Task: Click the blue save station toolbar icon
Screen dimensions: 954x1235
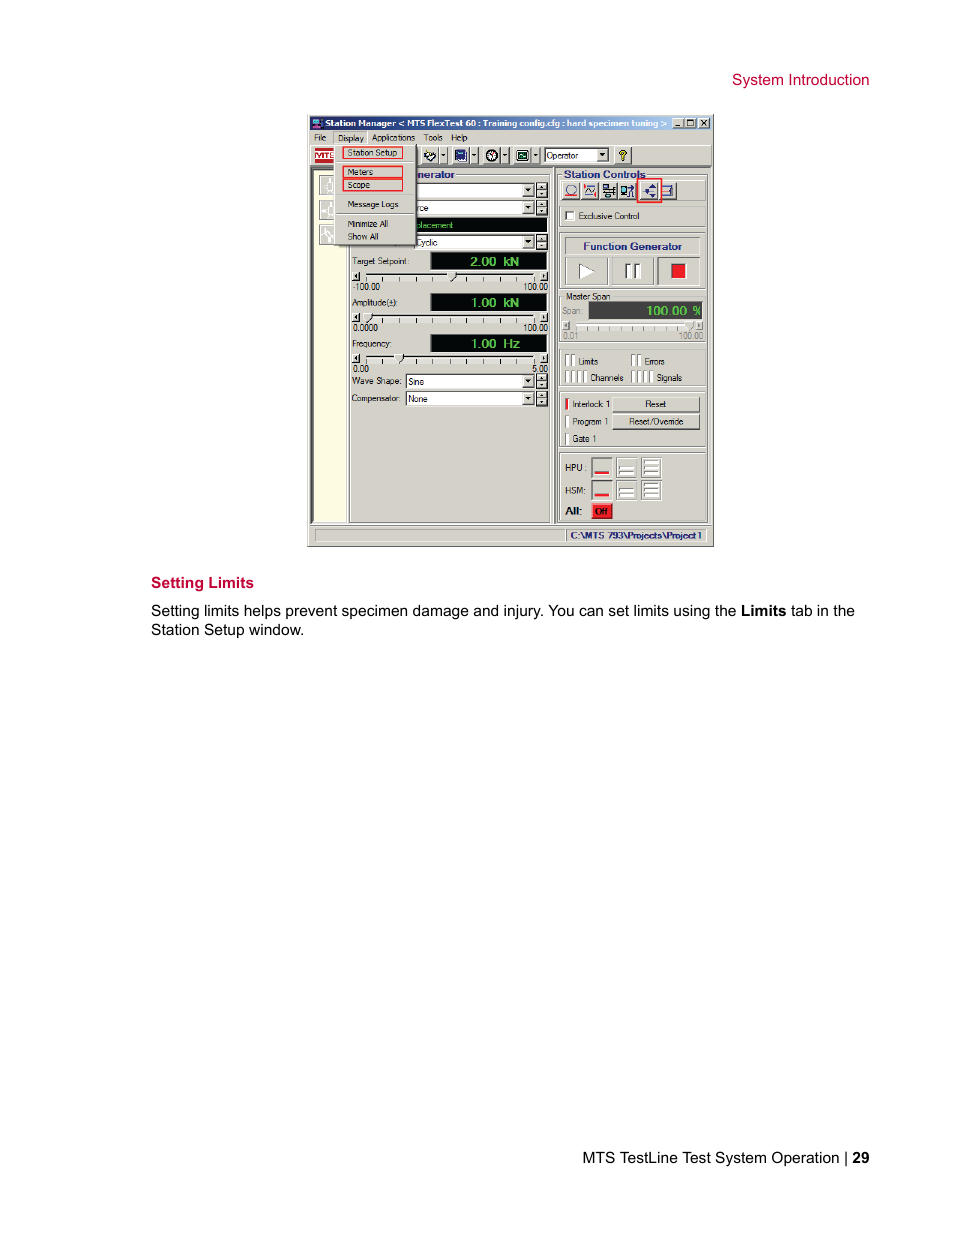Action: pos(461,156)
